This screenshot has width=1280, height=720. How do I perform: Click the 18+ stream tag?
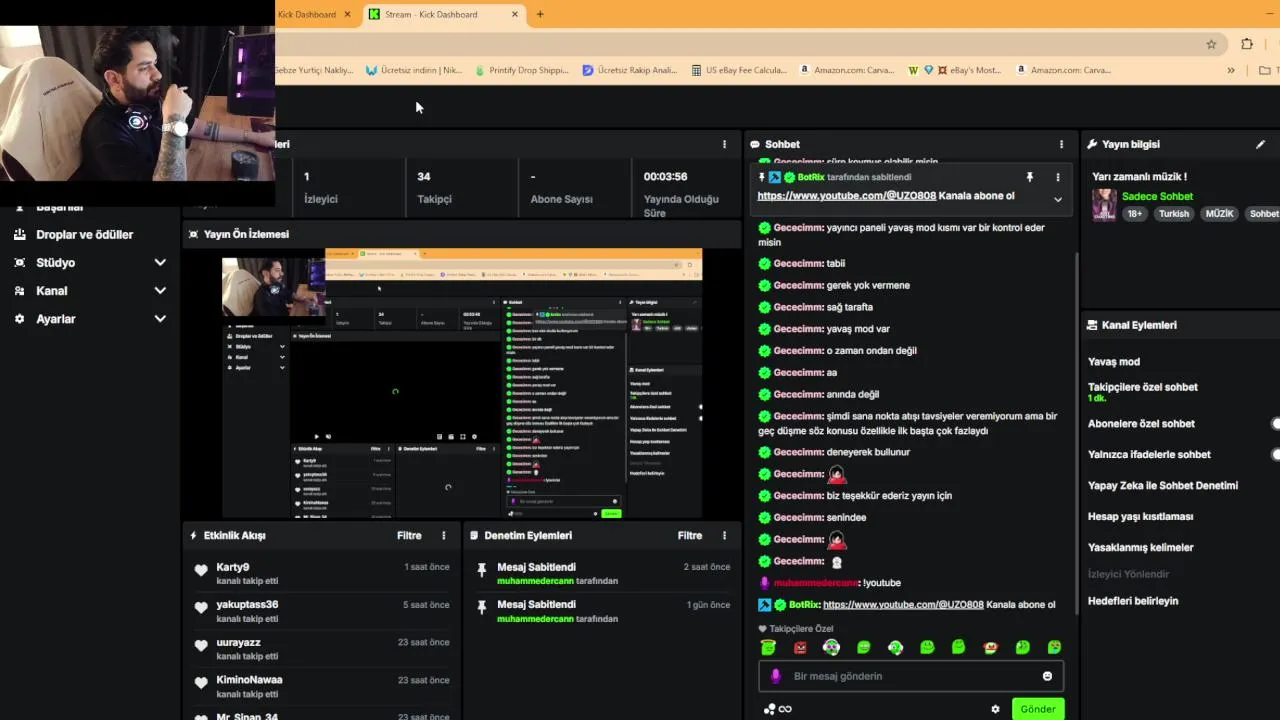(1135, 214)
